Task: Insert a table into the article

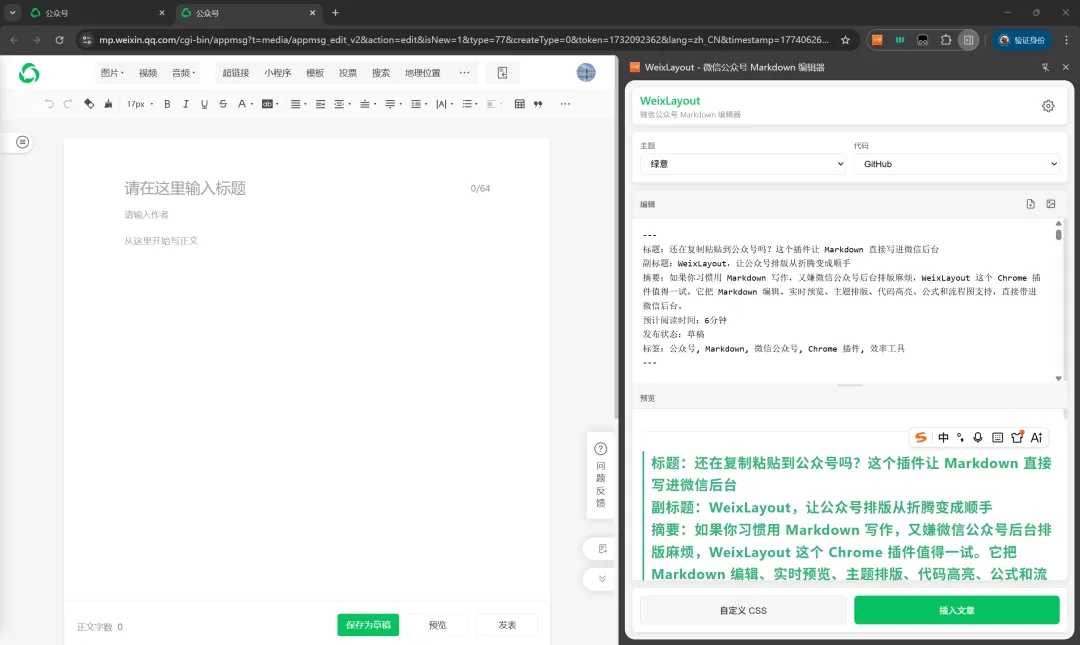Action: (519, 104)
